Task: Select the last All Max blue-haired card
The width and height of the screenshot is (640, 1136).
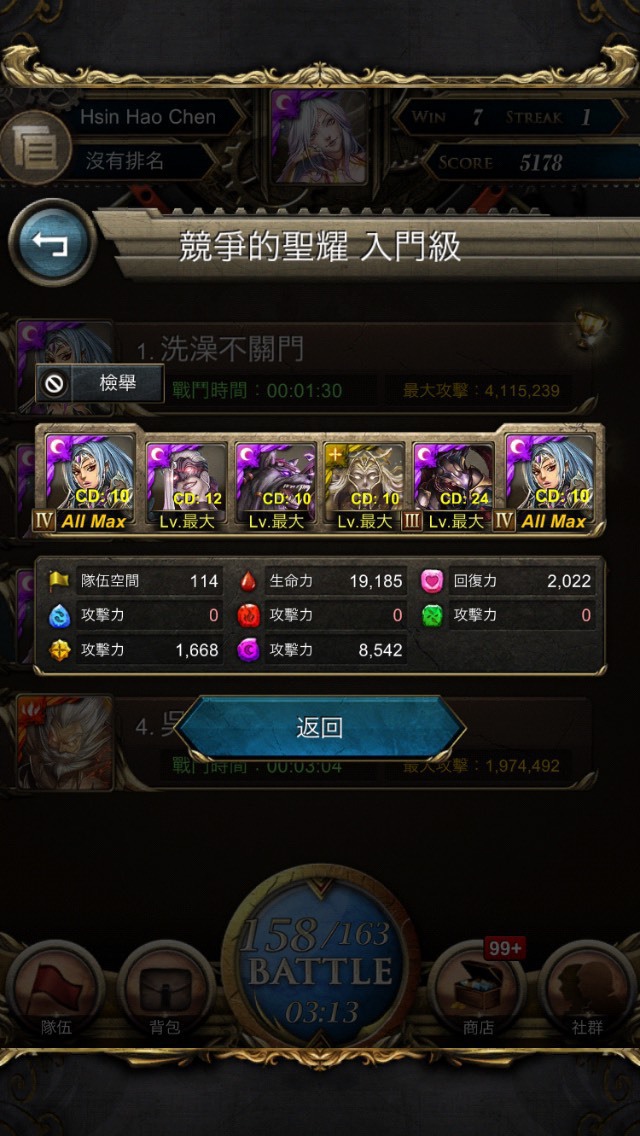Action: click(549, 478)
